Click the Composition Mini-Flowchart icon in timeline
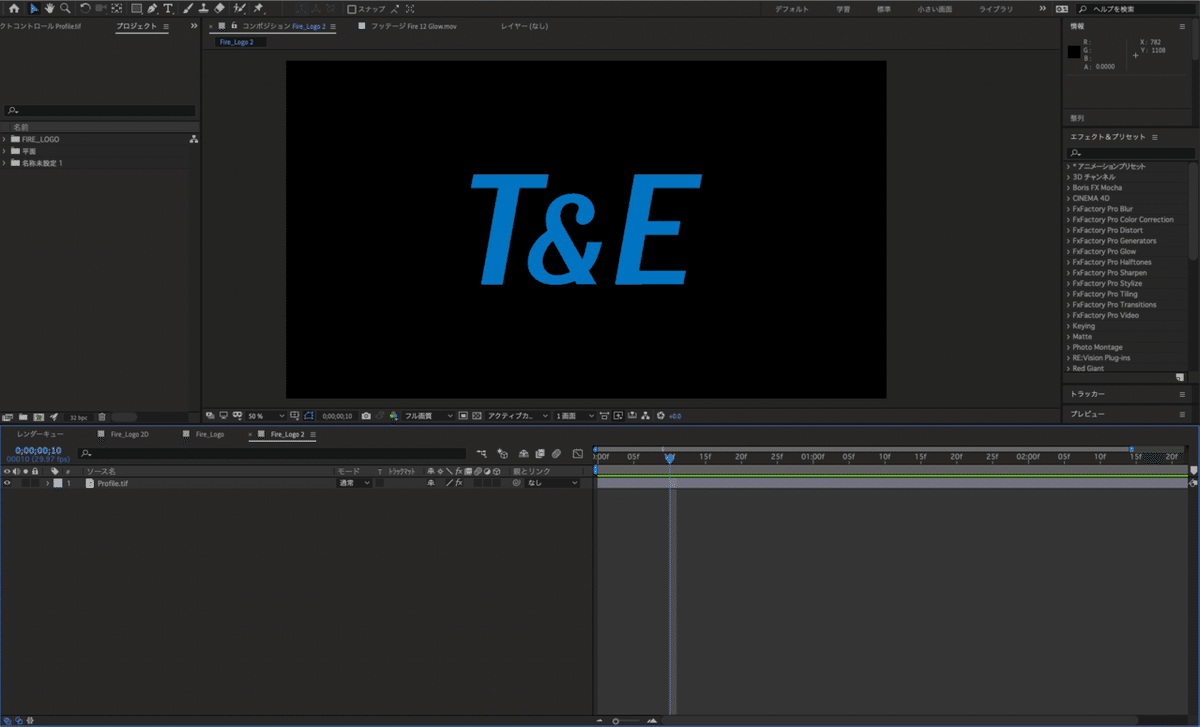The width and height of the screenshot is (1200, 727). point(481,453)
